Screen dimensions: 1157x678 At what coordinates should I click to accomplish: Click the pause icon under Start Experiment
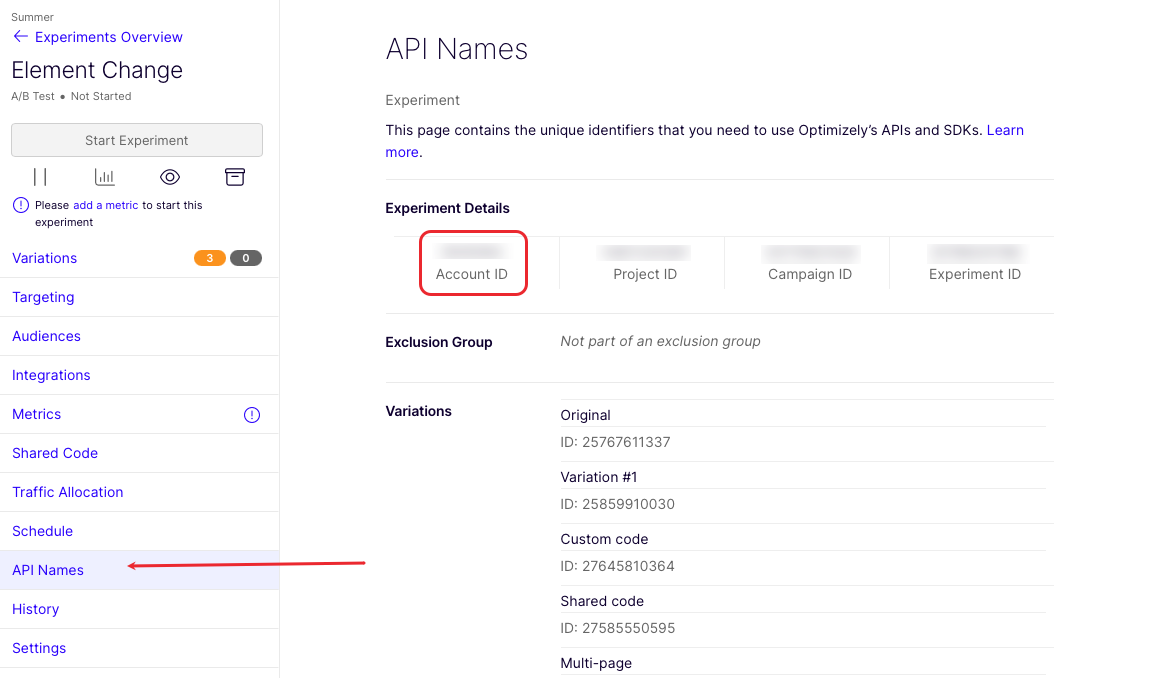(x=40, y=177)
